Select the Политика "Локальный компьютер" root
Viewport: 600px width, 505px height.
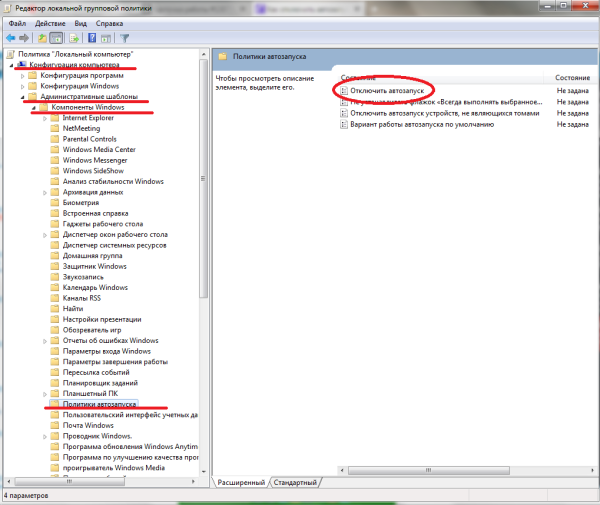click(75, 54)
